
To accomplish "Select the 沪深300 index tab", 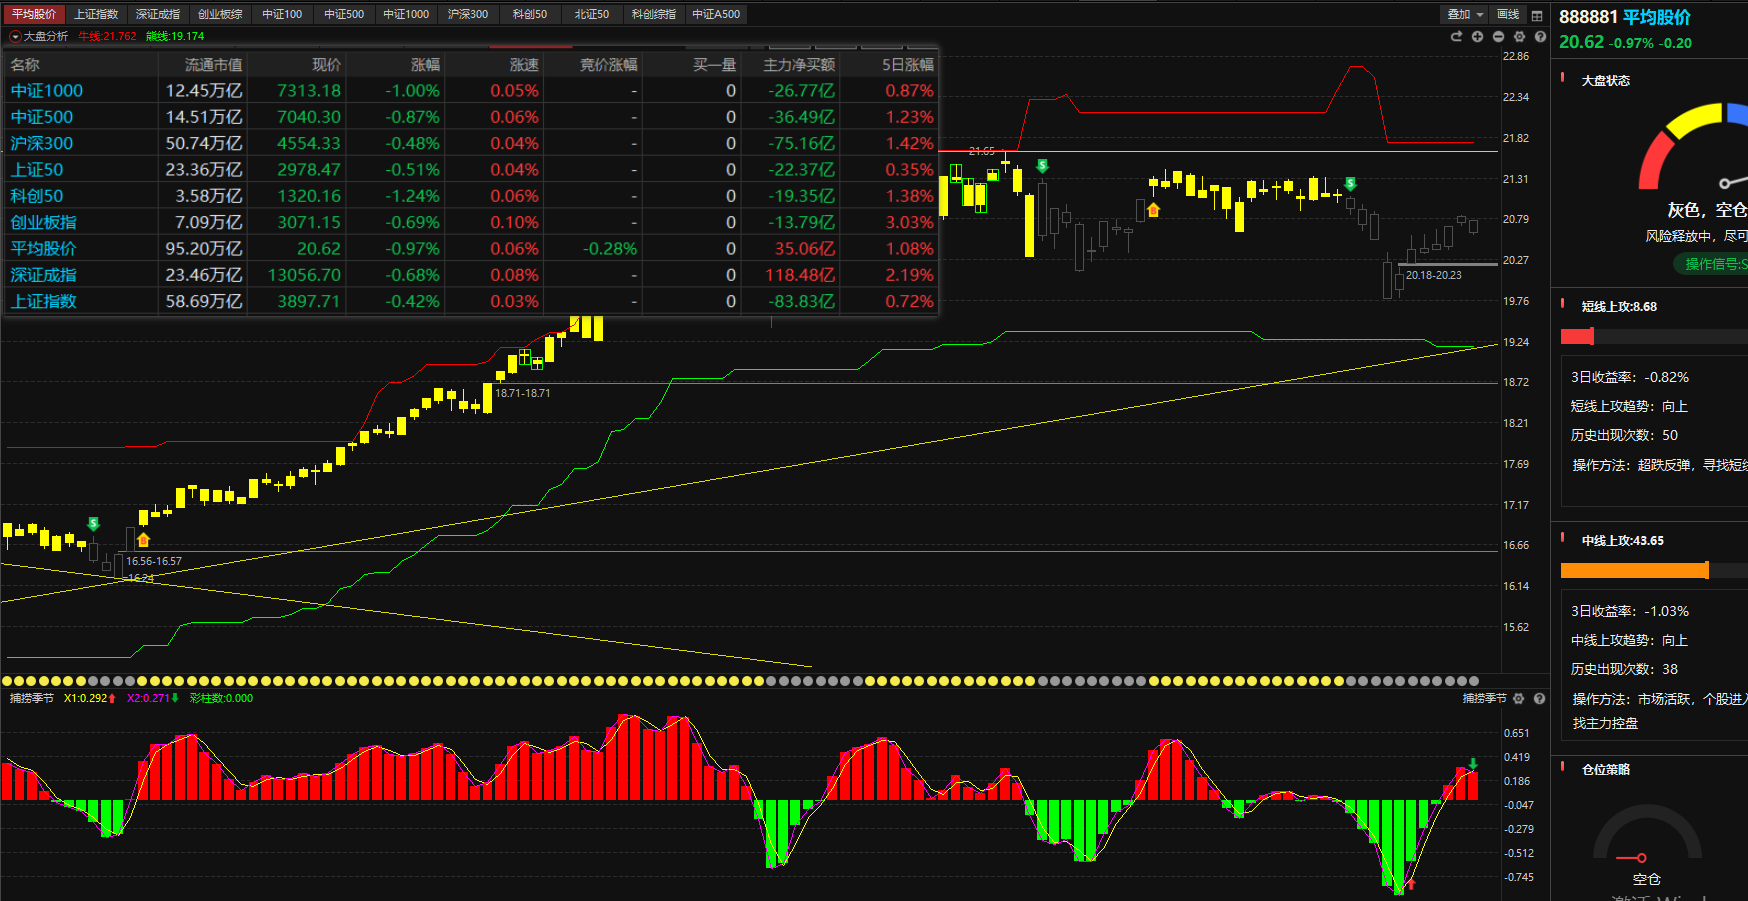I will (x=468, y=14).
